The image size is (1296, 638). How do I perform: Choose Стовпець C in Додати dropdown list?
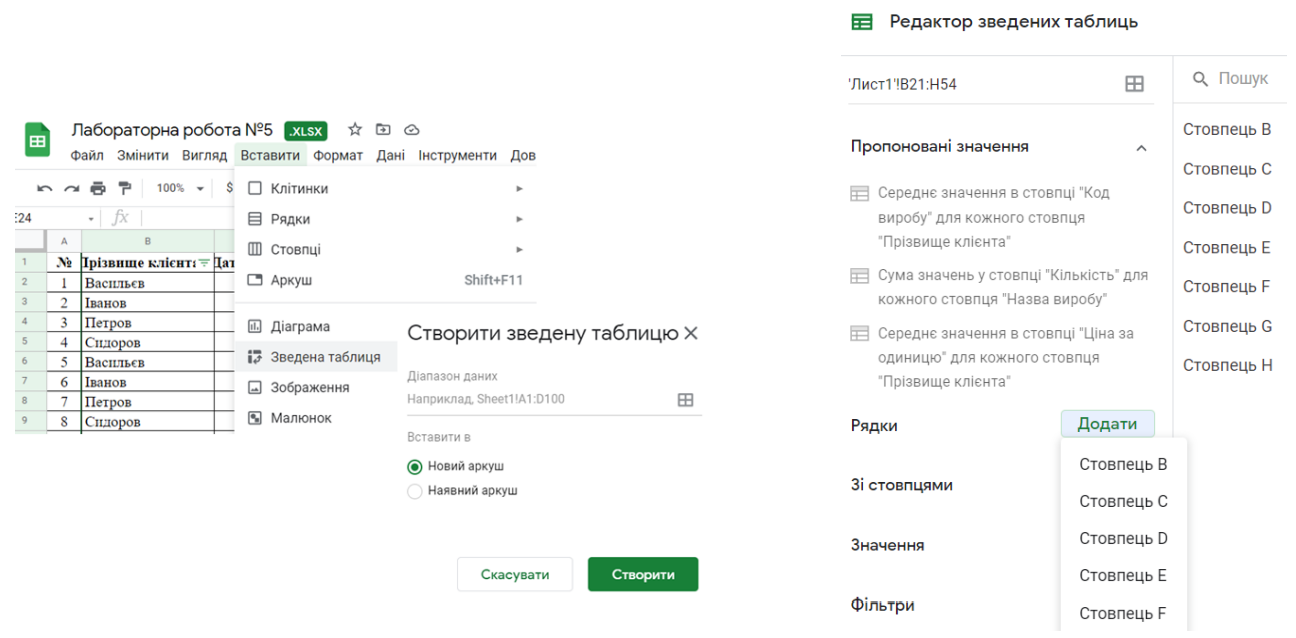(x=1123, y=502)
